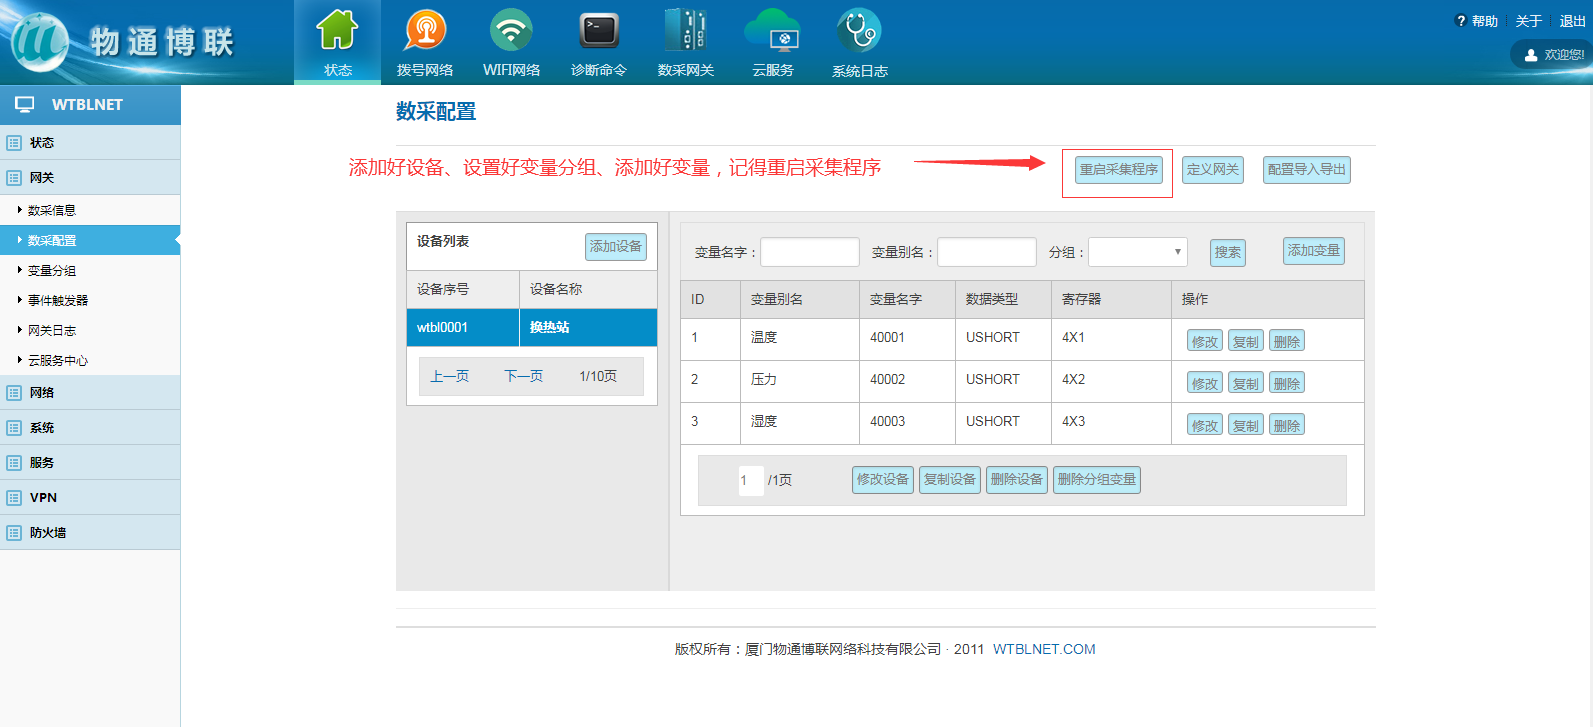Open the 分组 dropdown
The height and width of the screenshot is (727, 1593).
tap(1138, 252)
